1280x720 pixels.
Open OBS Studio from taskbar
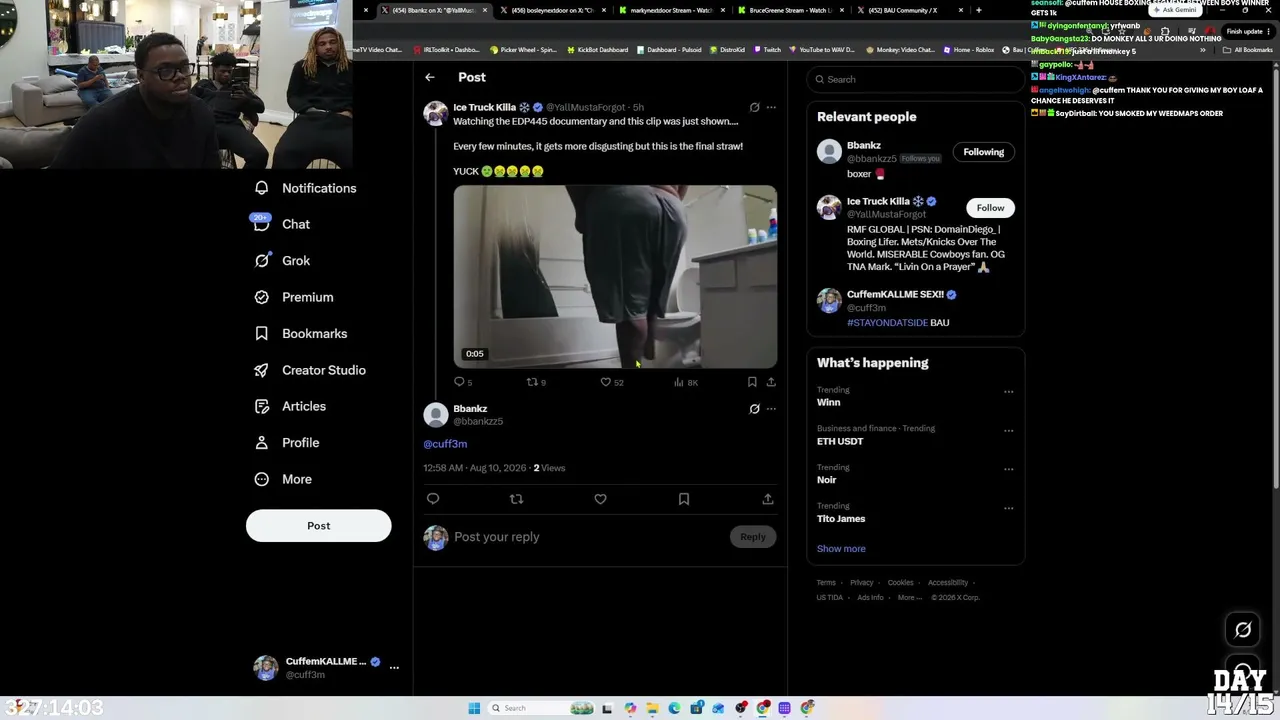741,708
